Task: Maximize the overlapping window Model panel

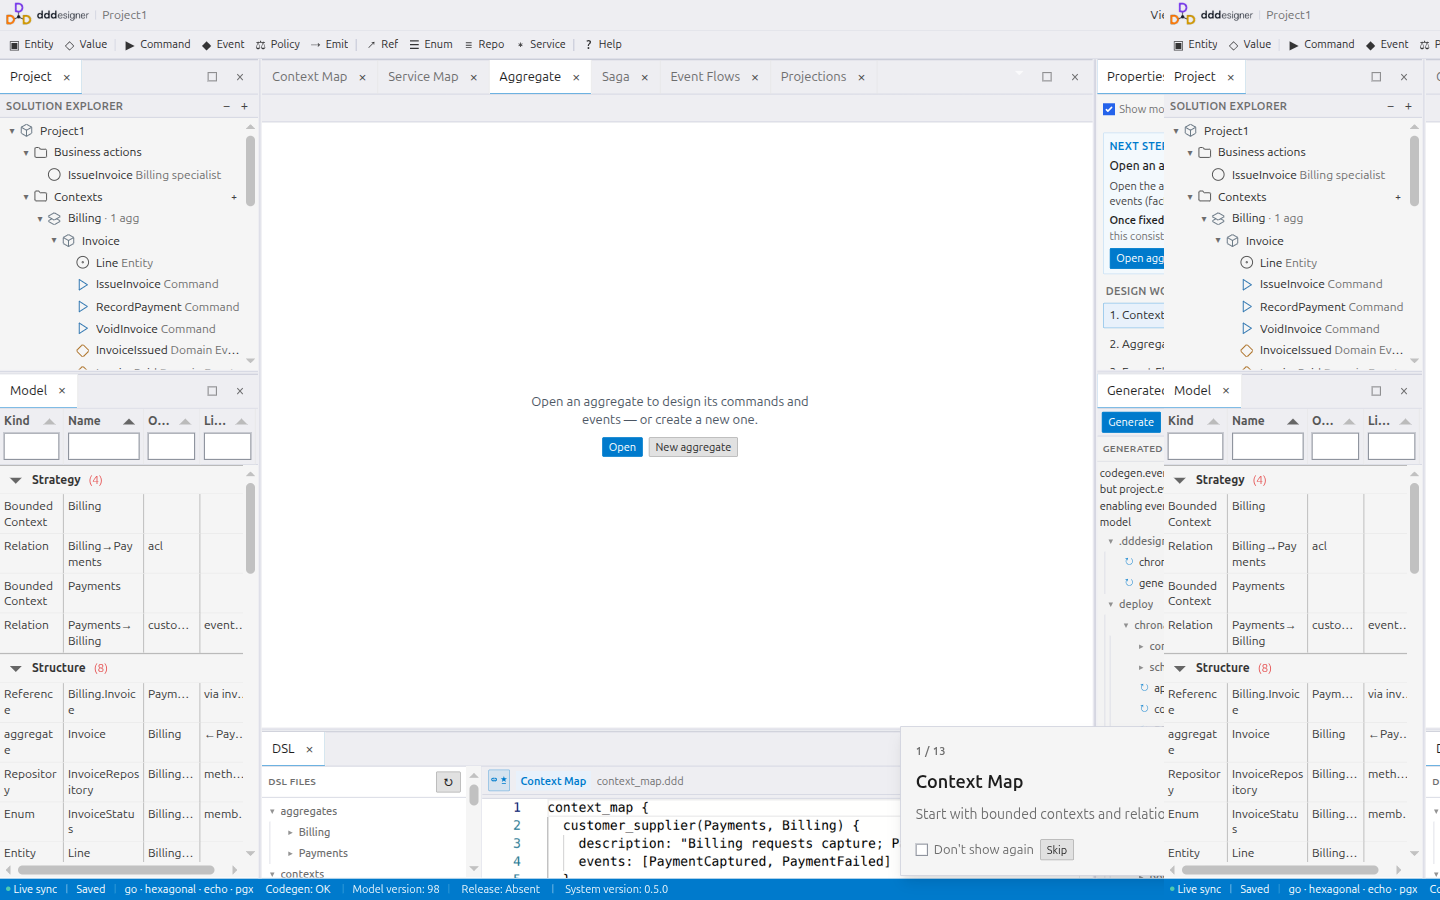Action: click(x=1376, y=391)
